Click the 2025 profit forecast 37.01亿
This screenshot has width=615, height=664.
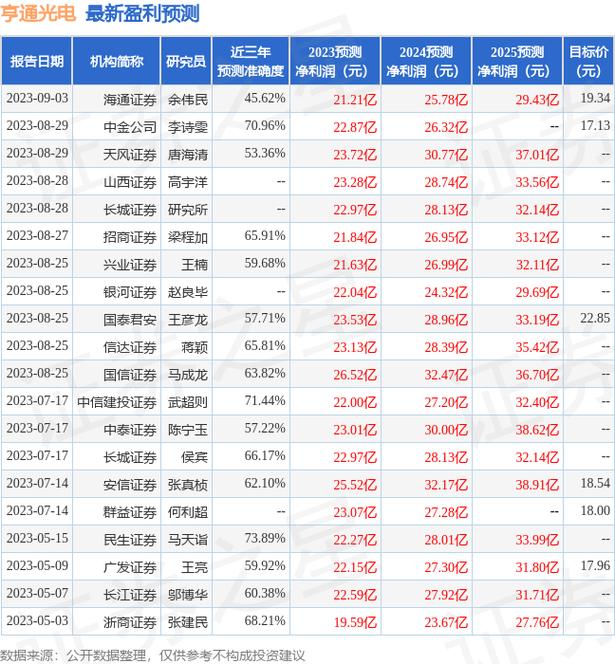click(537, 155)
